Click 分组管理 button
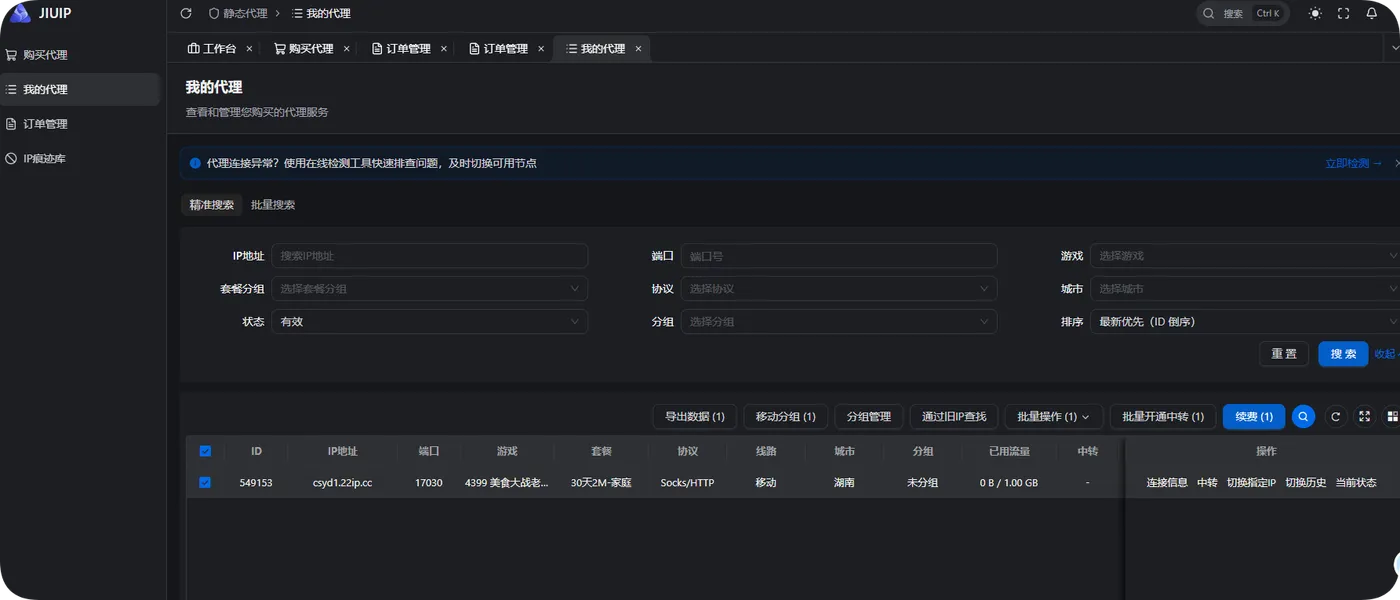The image size is (1400, 600). [869, 416]
